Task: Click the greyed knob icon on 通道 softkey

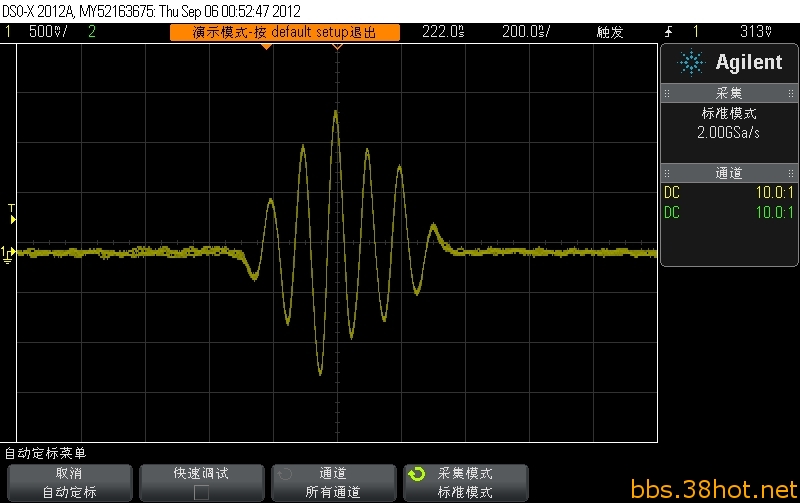Action: pos(284,474)
